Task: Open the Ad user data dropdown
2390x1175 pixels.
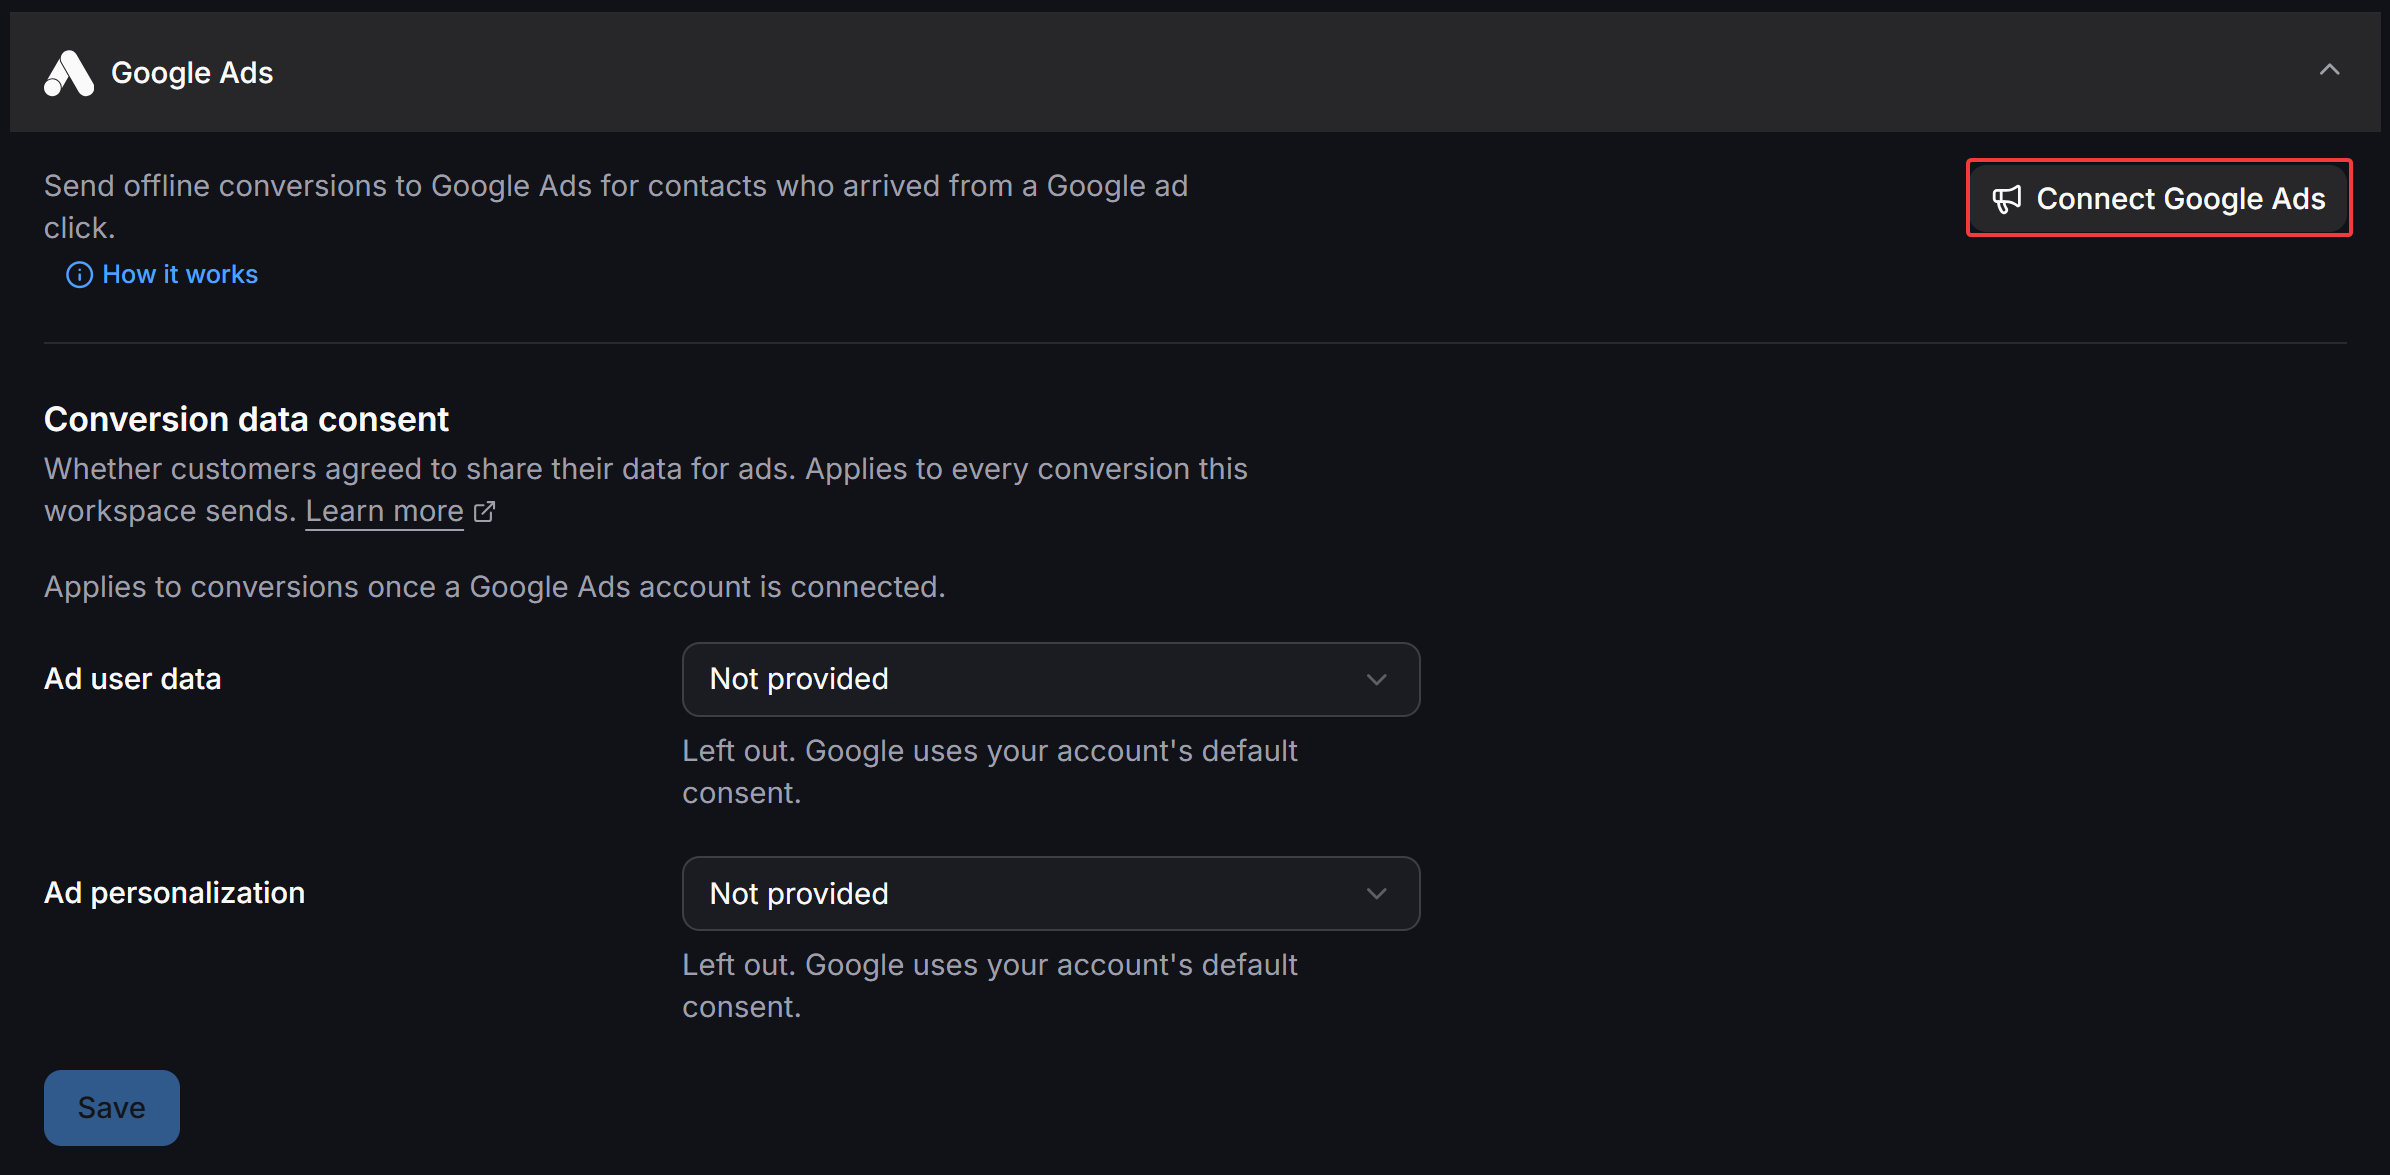Action: click(1051, 679)
